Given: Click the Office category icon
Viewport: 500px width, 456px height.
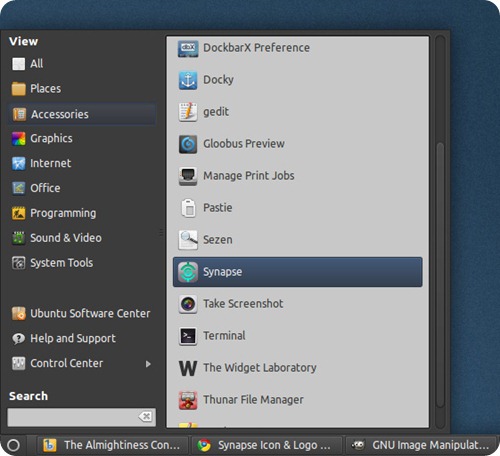Looking at the screenshot, I should [x=18, y=188].
